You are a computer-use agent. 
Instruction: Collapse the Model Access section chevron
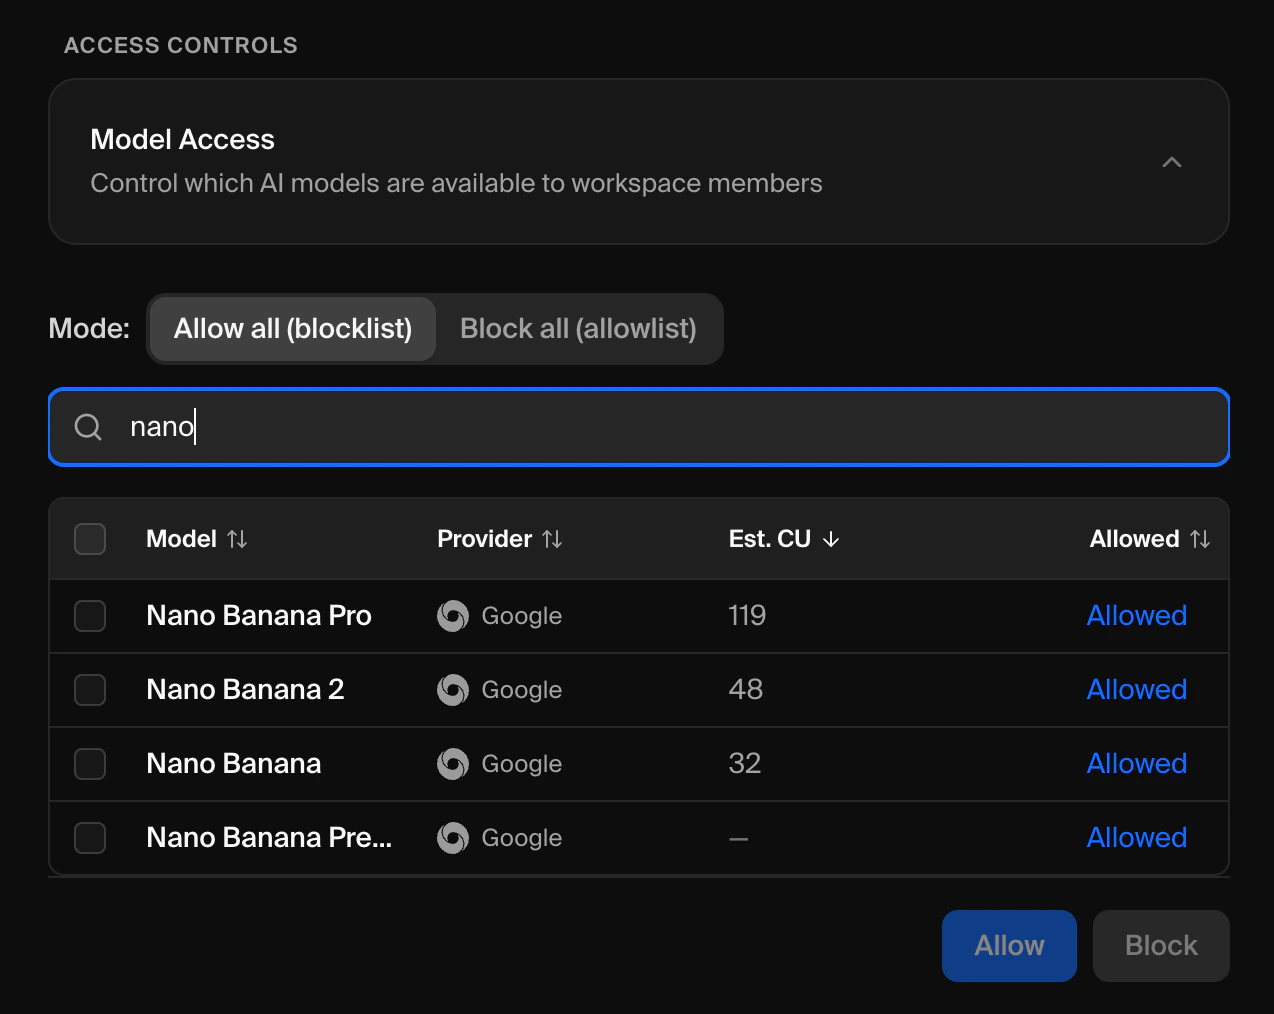click(x=1171, y=161)
